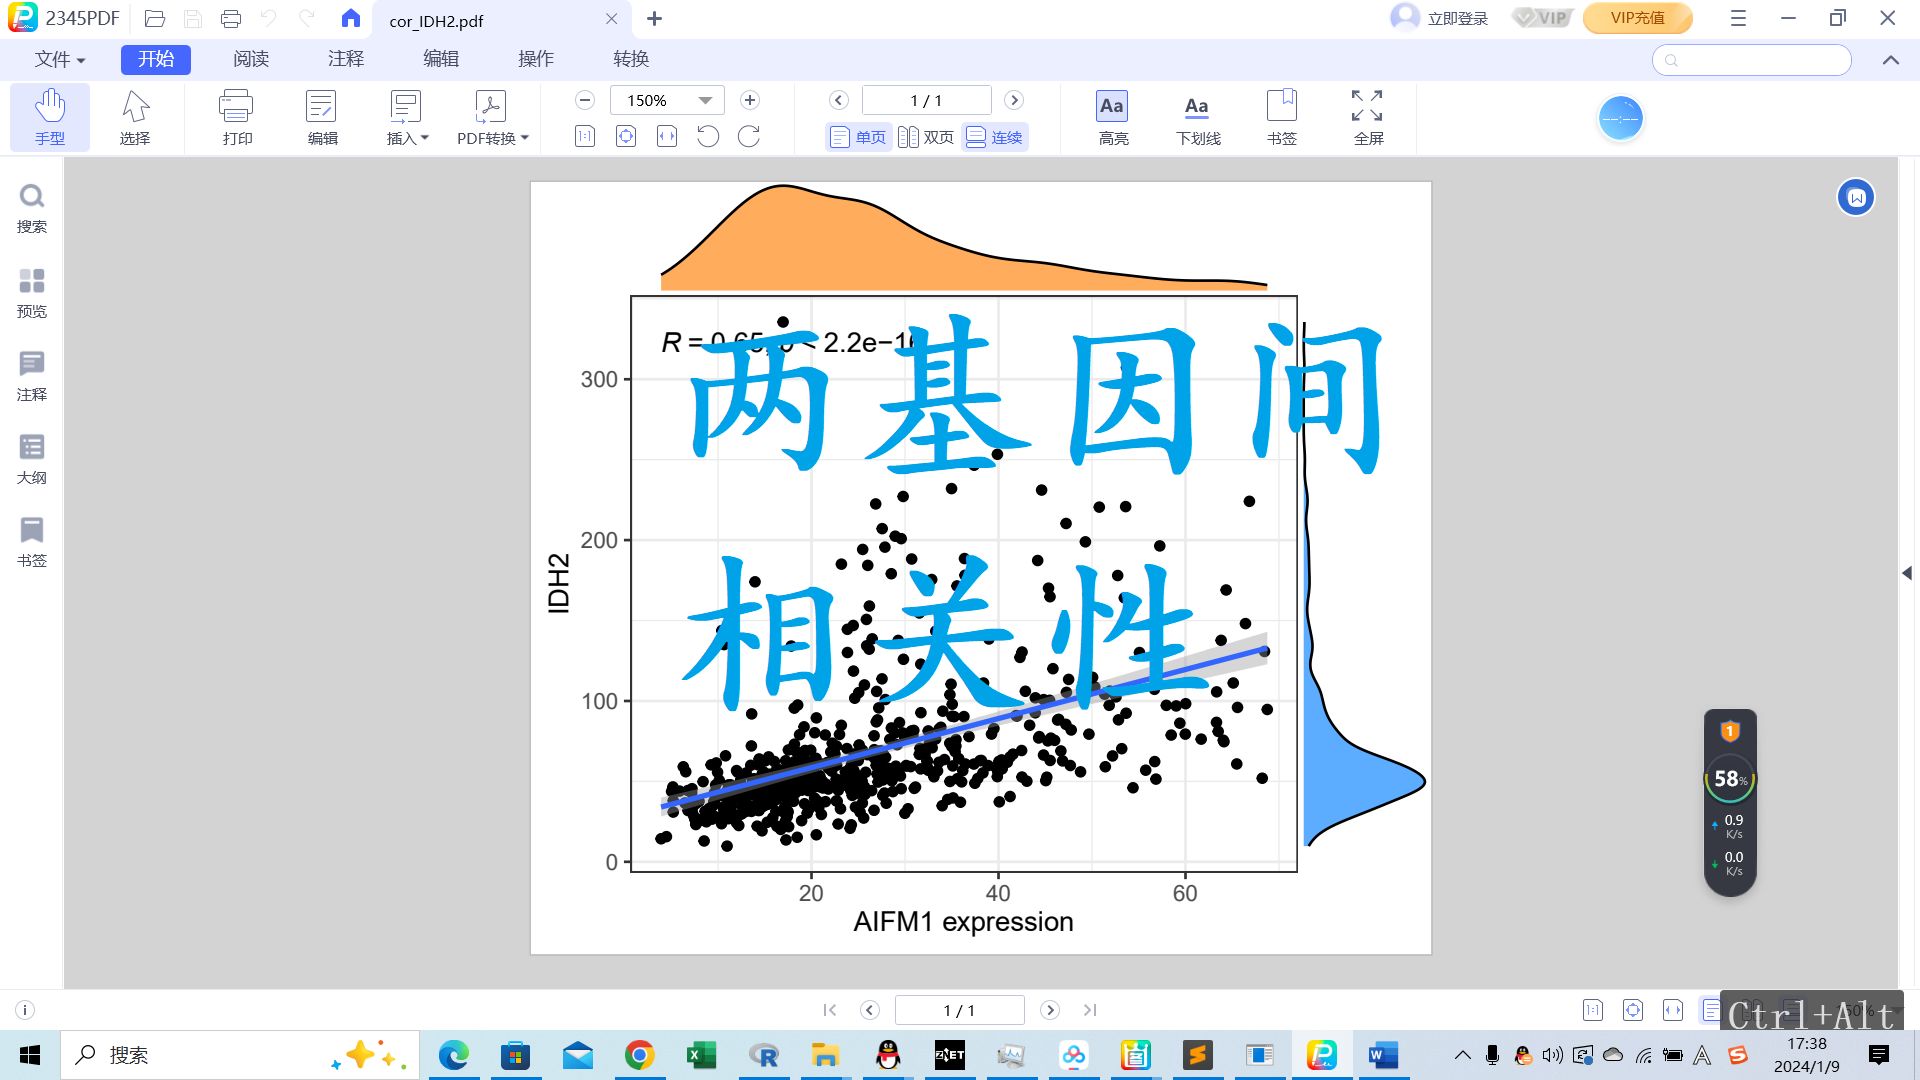This screenshot has width=1920, height=1080.
Task: Click the fit width icon
Action: click(x=667, y=136)
